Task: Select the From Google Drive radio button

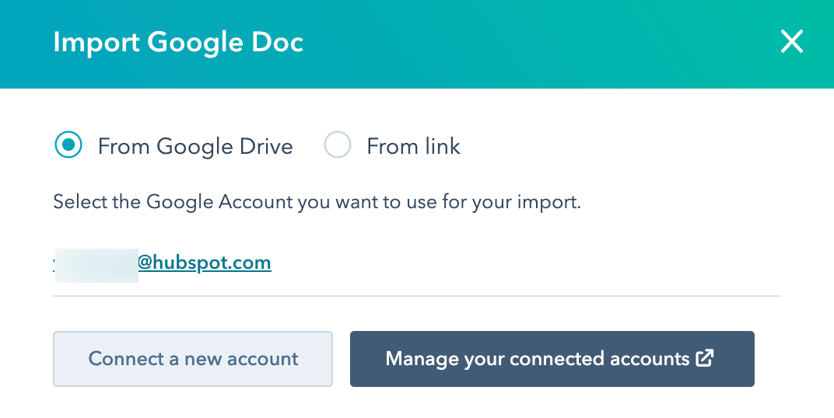Action: (68, 146)
